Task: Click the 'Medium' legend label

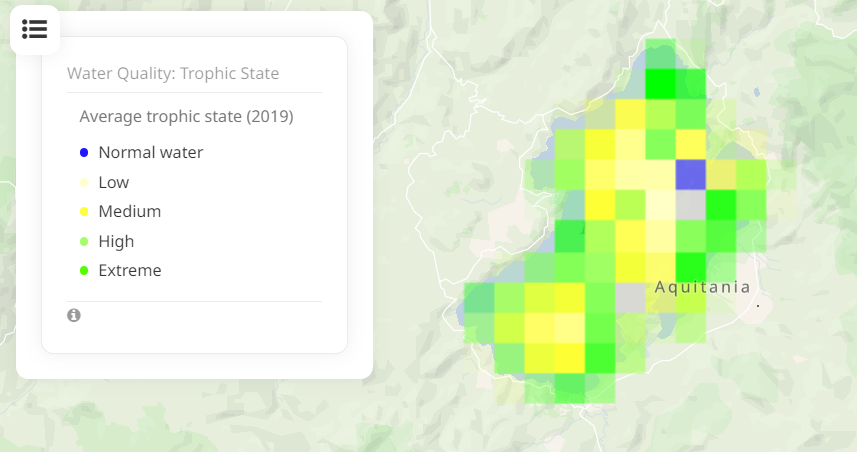Action: [x=130, y=212]
